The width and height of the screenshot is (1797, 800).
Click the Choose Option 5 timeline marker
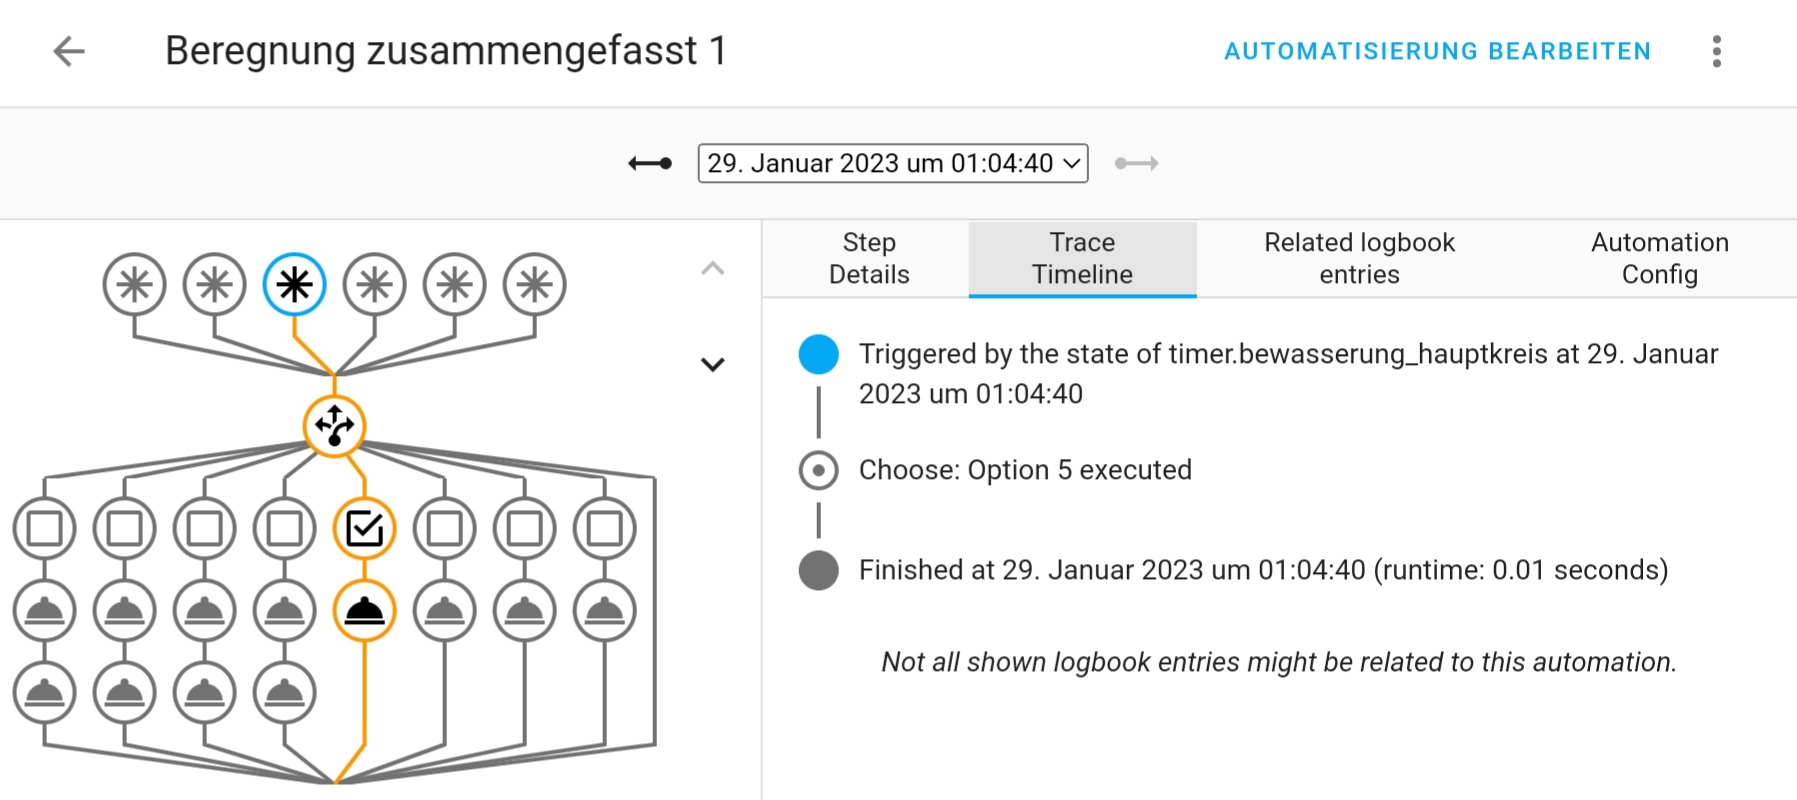tap(818, 470)
